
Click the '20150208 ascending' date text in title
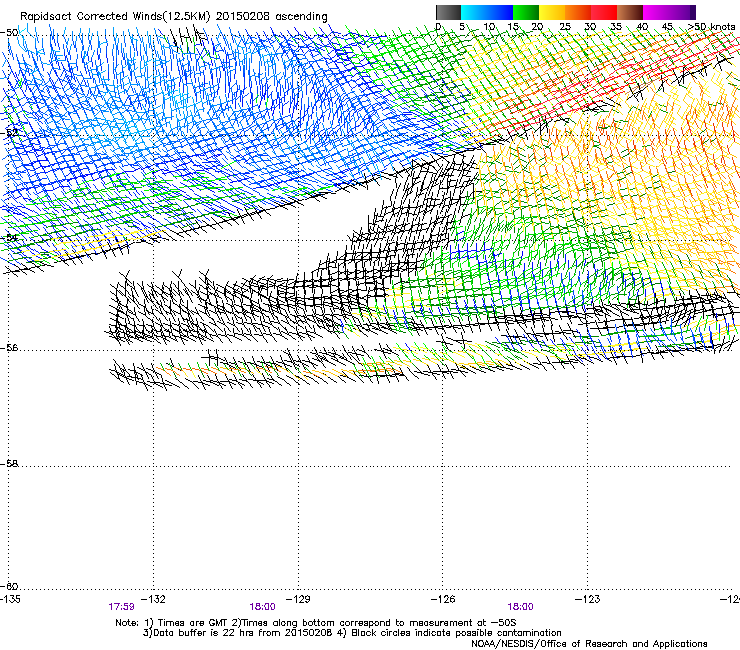click(271, 16)
